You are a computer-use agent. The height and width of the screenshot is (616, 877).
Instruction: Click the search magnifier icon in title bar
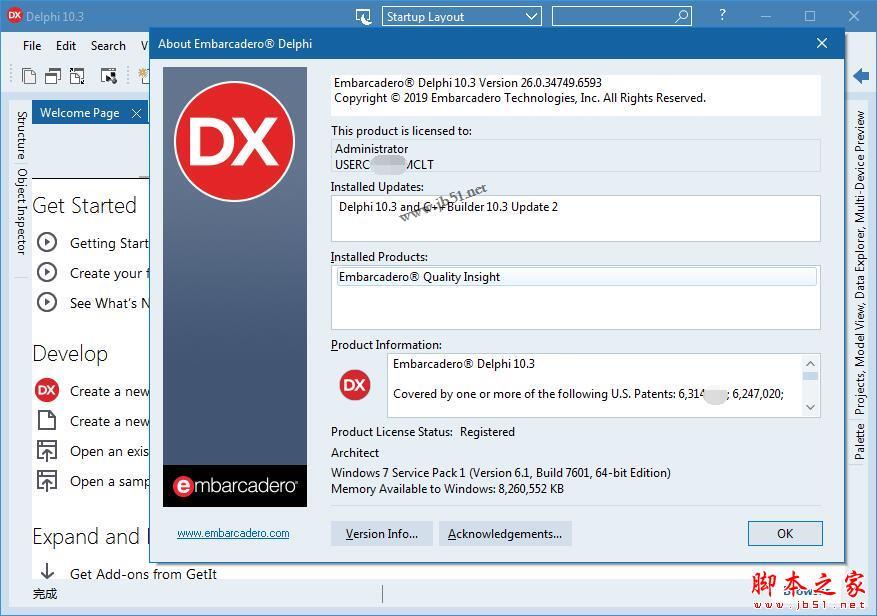coord(681,16)
